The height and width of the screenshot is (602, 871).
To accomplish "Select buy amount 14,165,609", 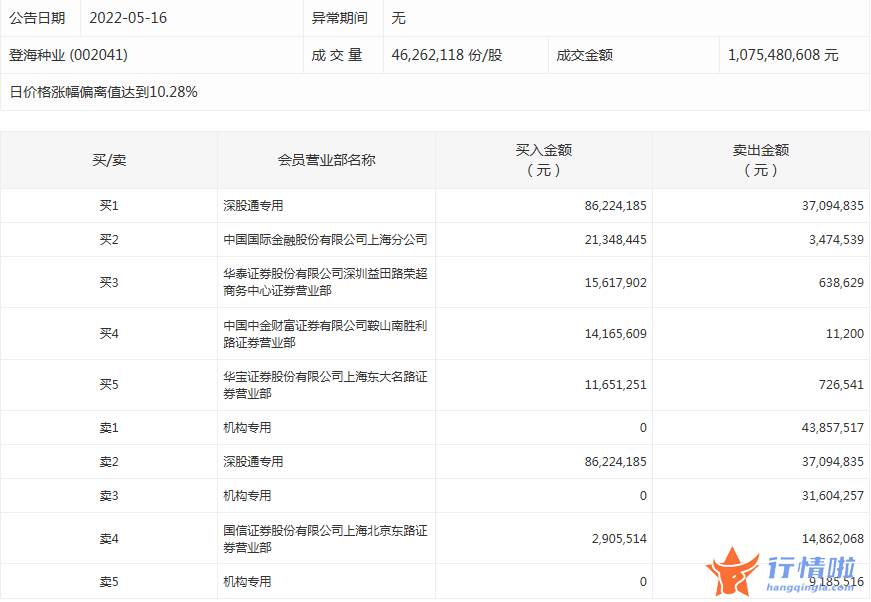I will [x=615, y=333].
